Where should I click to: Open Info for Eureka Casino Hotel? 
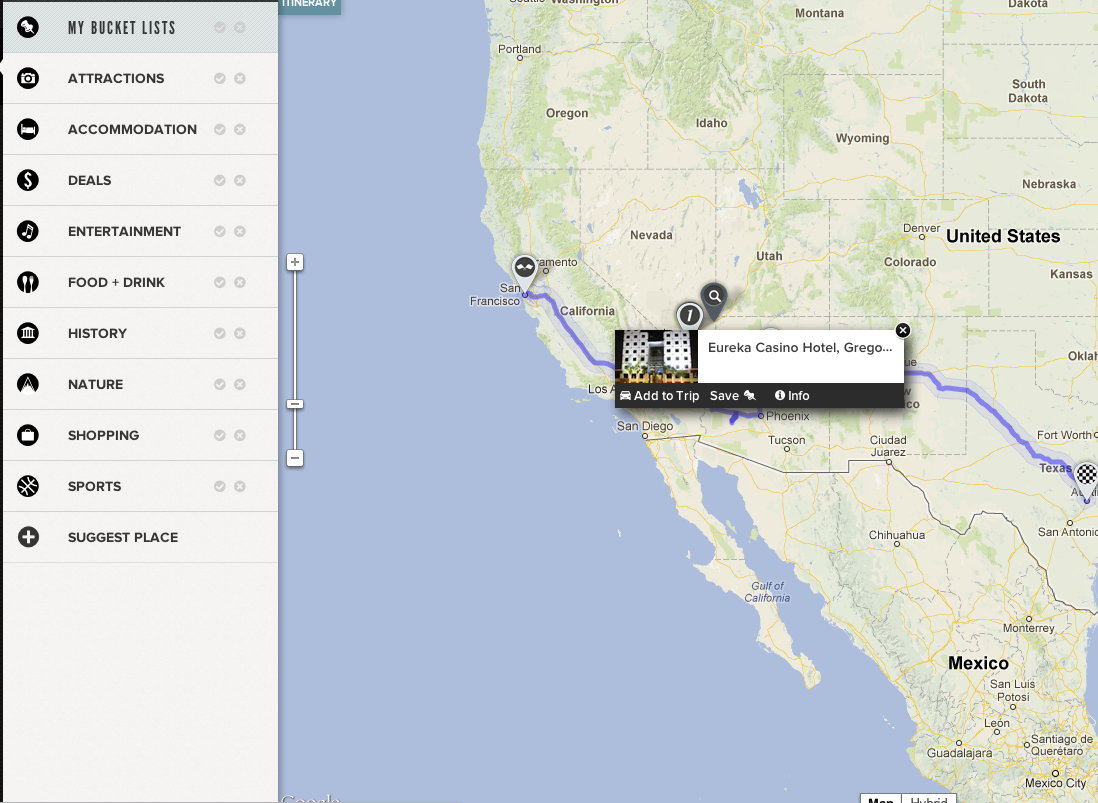click(792, 396)
